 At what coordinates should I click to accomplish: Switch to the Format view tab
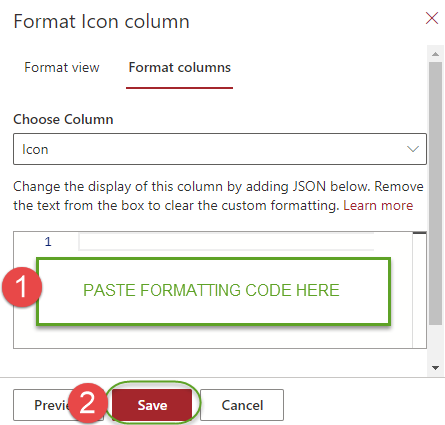click(x=62, y=67)
